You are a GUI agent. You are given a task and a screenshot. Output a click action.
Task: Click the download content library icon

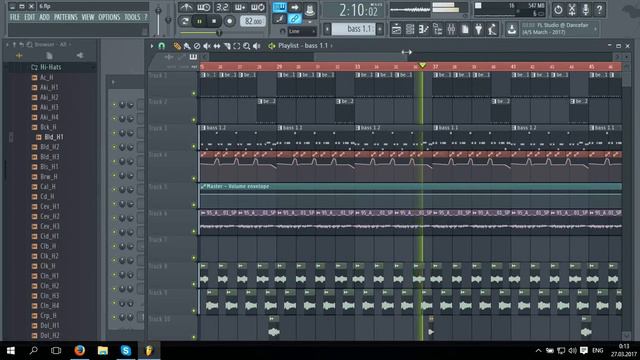click(x=511, y=29)
